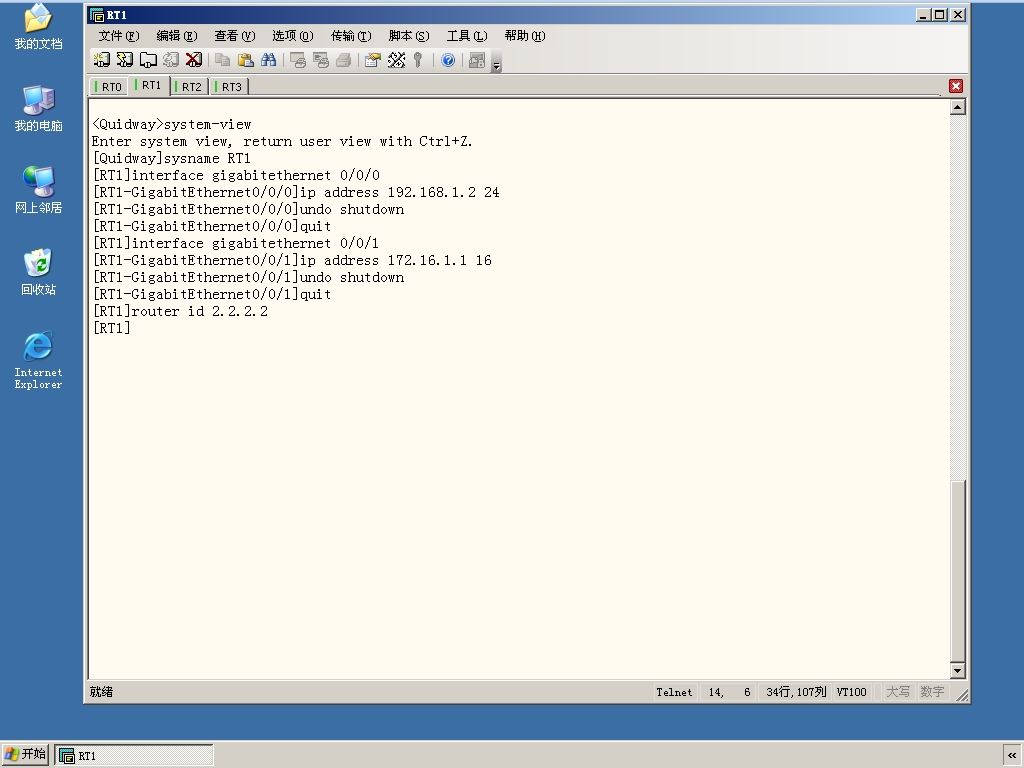
Task: Click the blue Help question mark icon
Action: pos(448,60)
